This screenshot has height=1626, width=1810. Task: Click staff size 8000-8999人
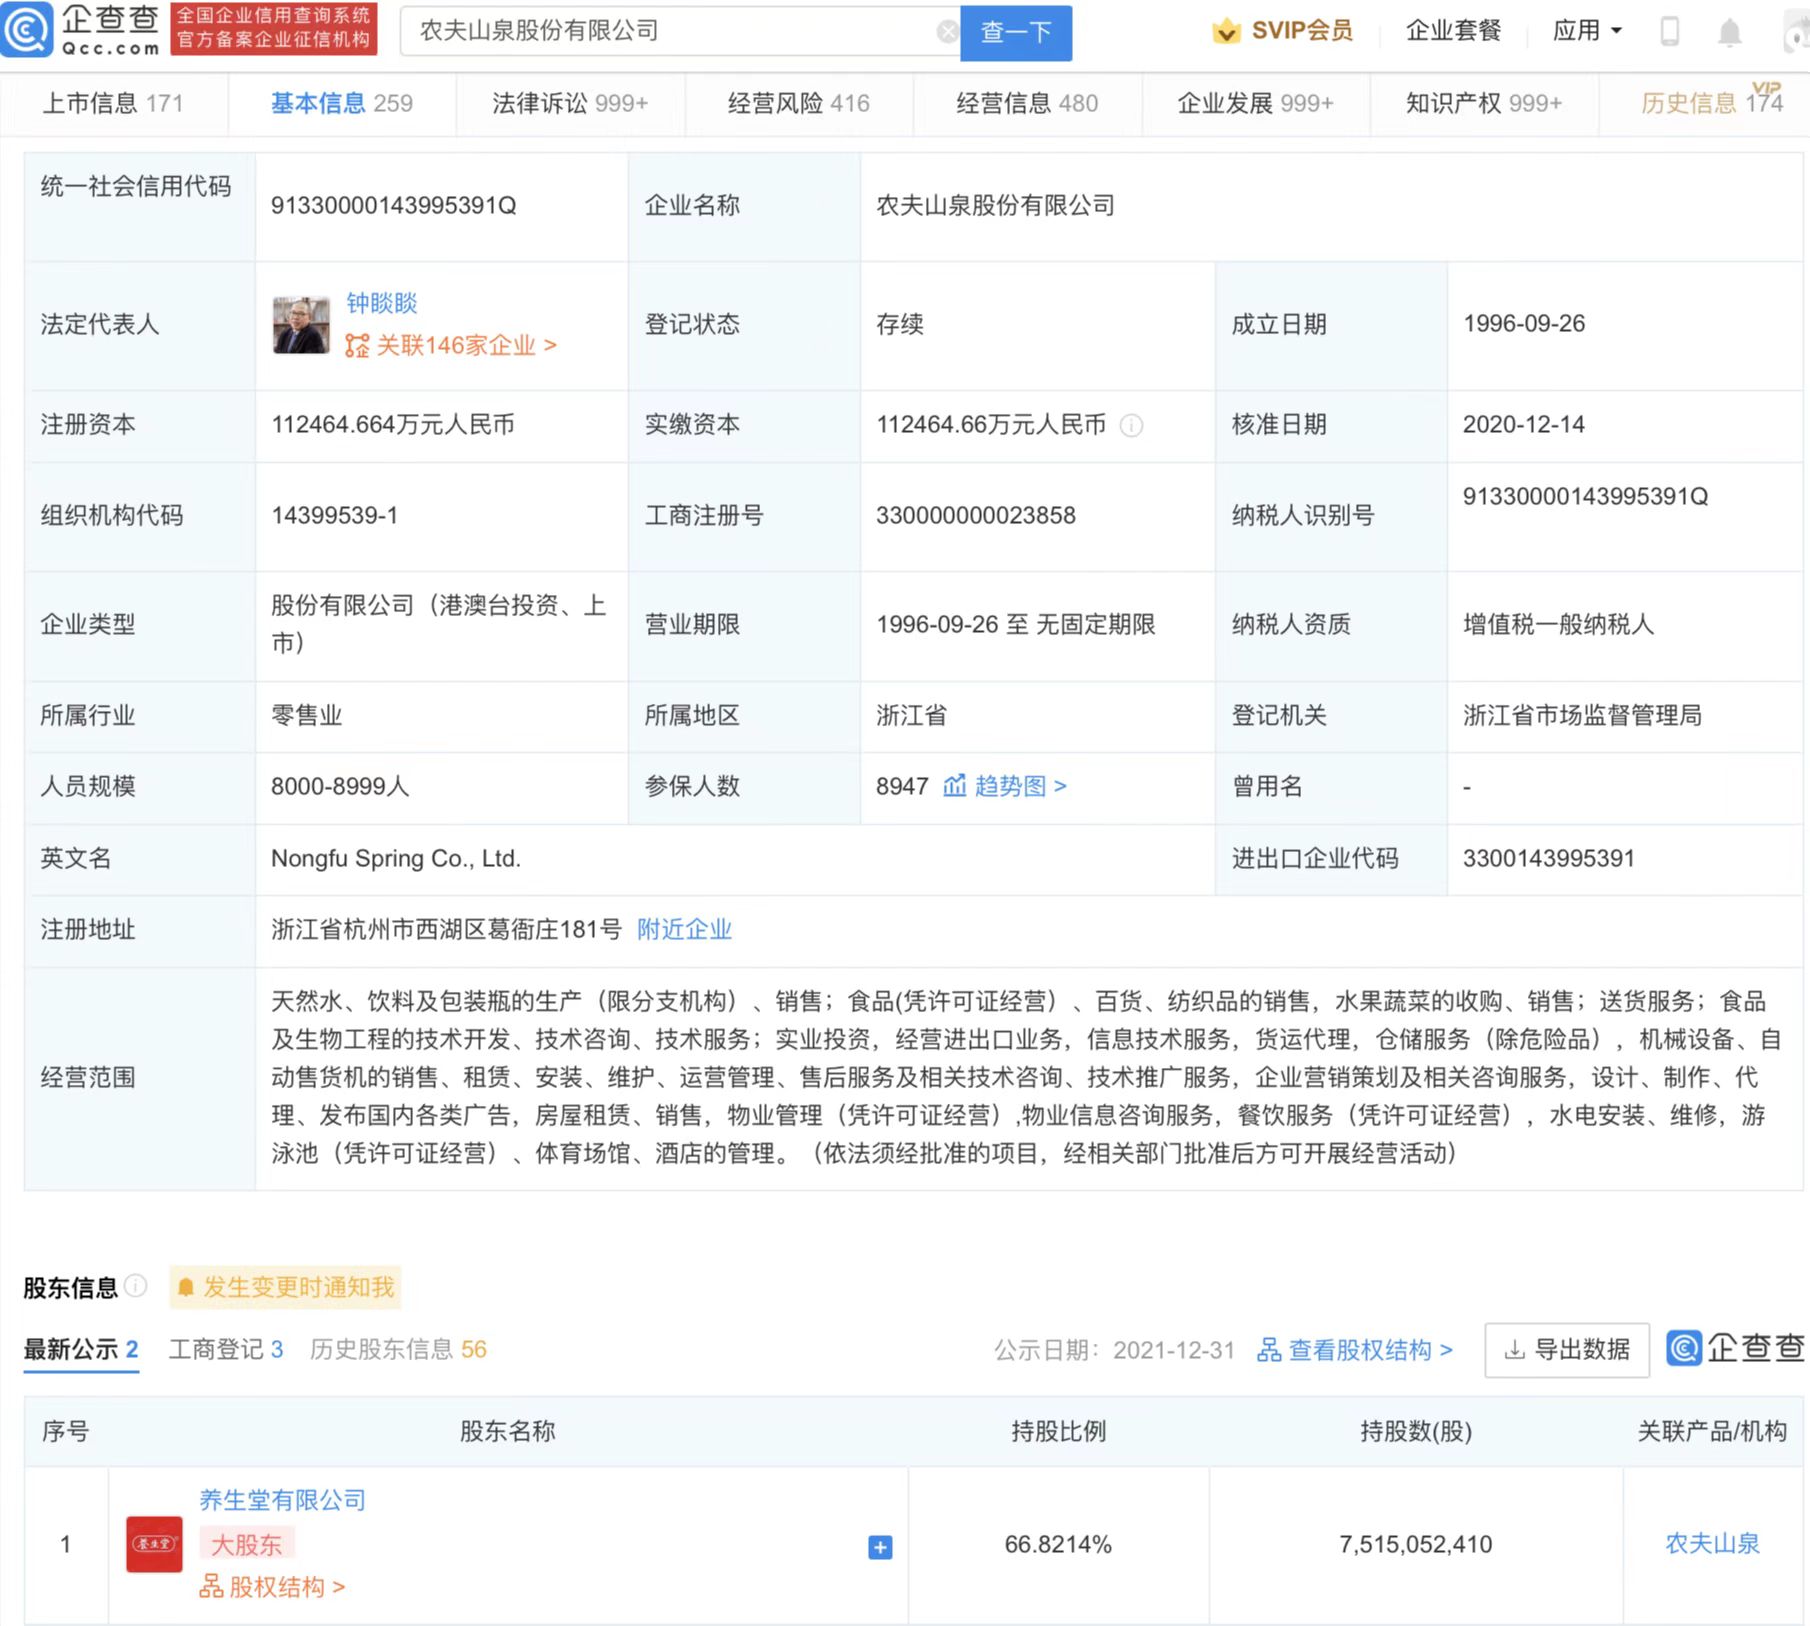340,786
